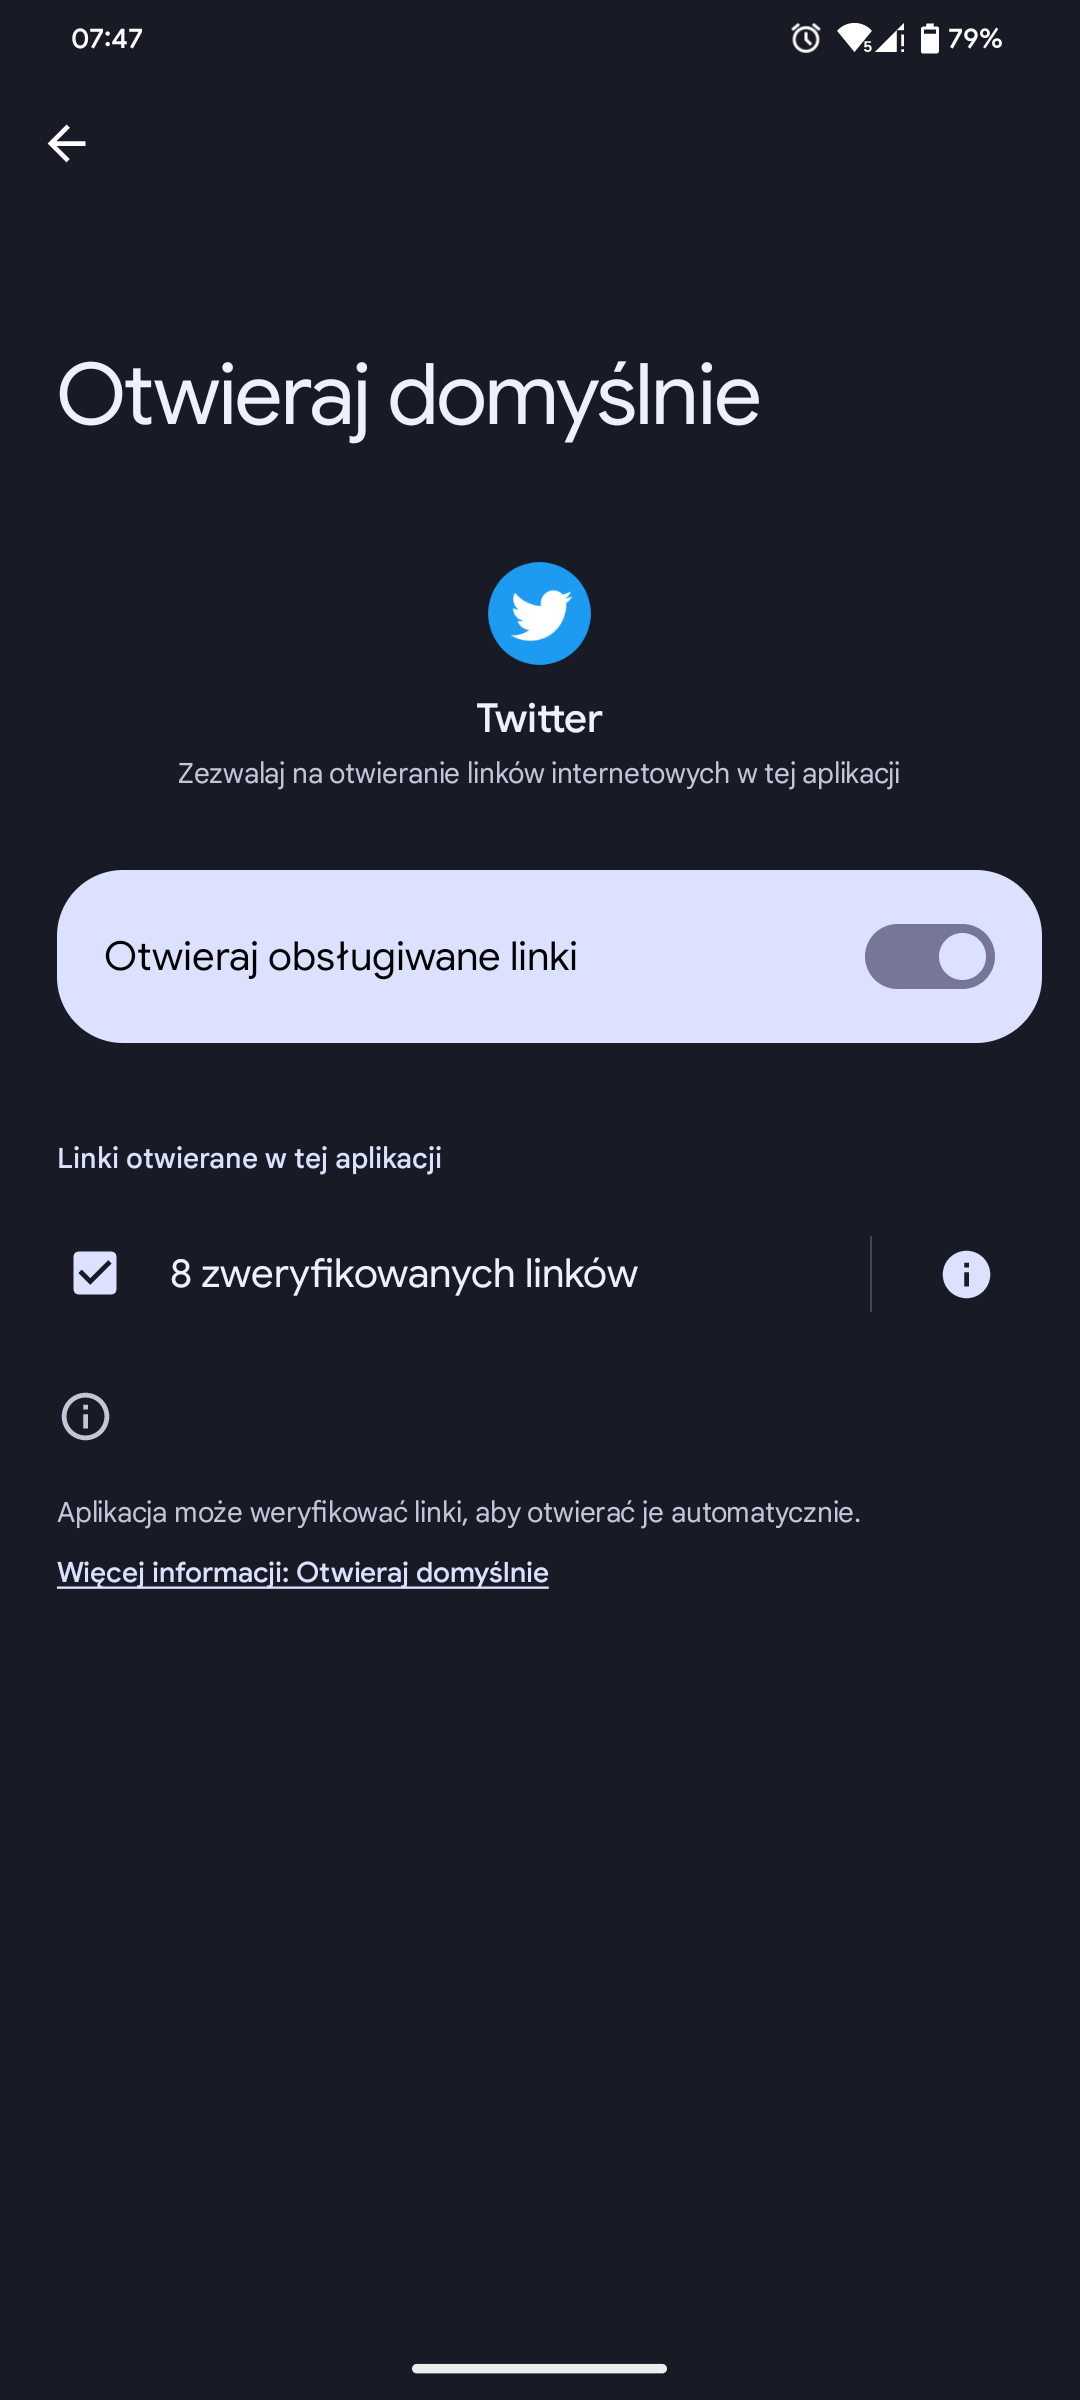The width and height of the screenshot is (1080, 2400).
Task: Toggle the Otwieraj obsługiwane linki switch
Action: [930, 956]
